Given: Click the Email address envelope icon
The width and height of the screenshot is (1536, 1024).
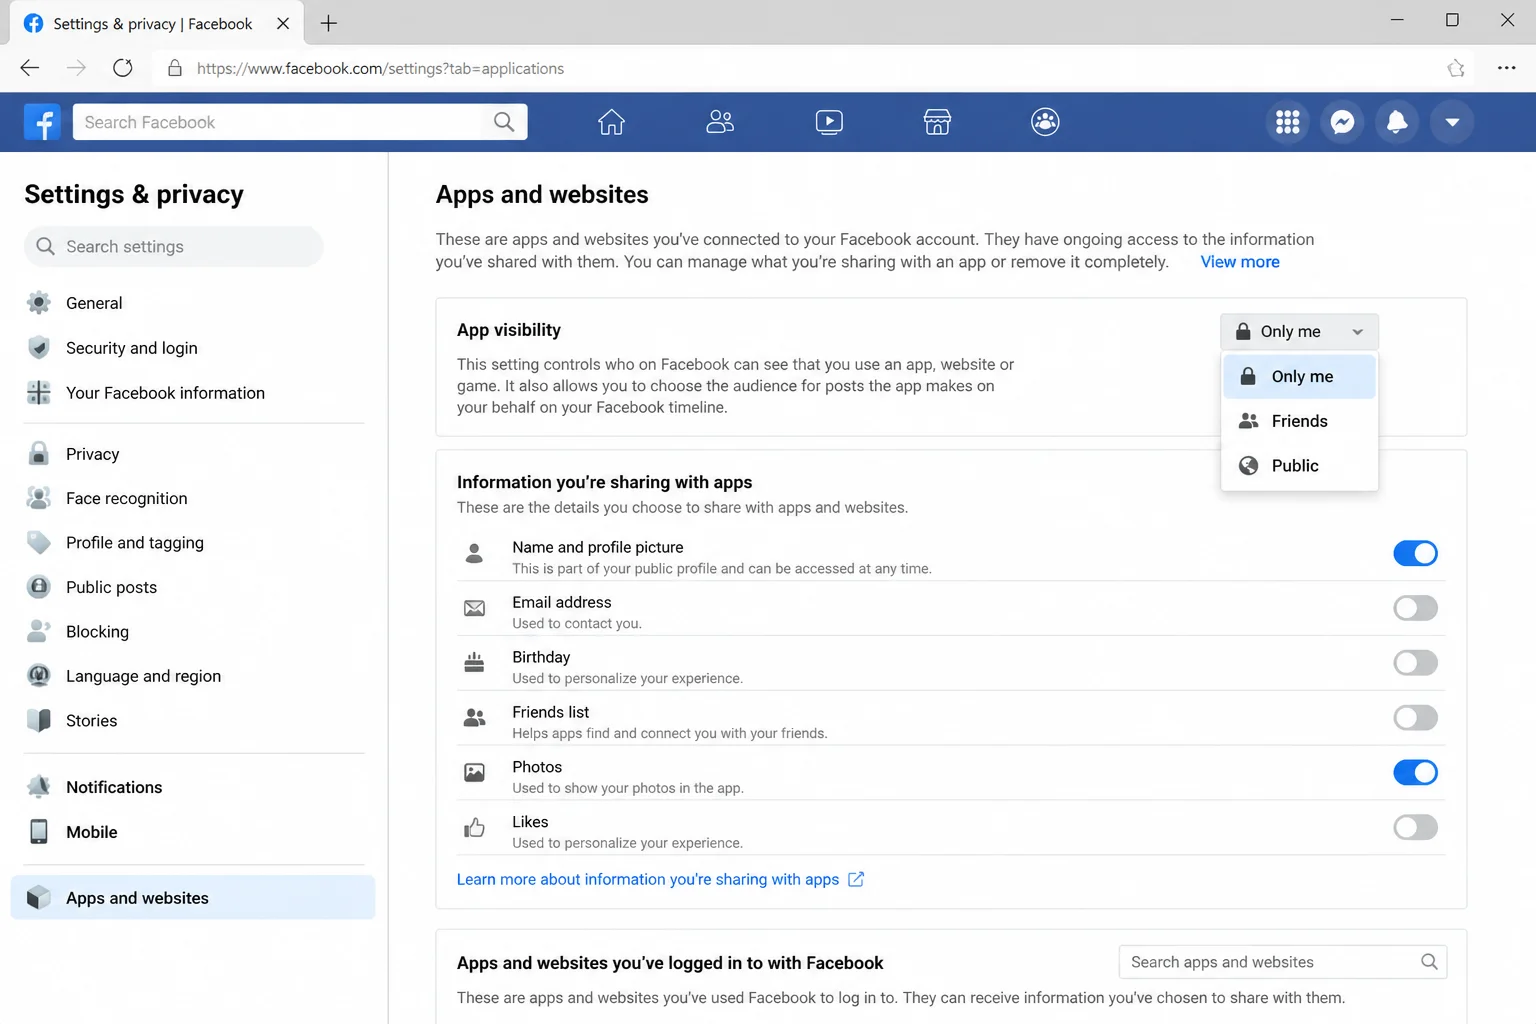Looking at the screenshot, I should [x=475, y=608].
